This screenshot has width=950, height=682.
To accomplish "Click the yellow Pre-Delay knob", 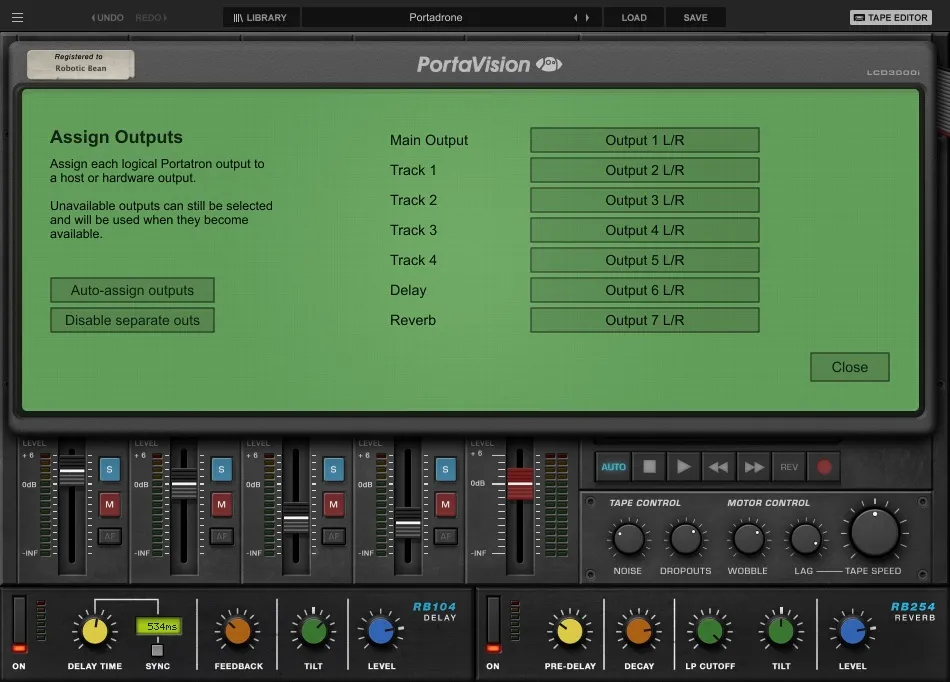I will [570, 632].
